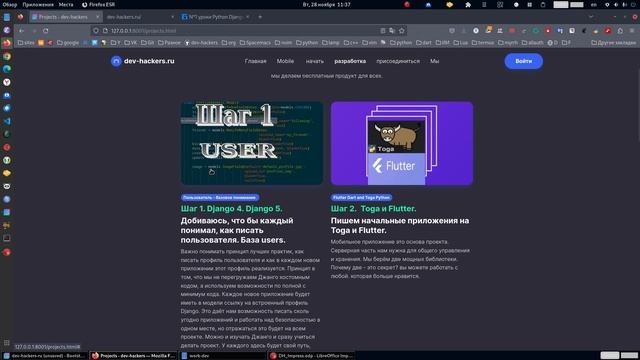Open the dev-hackers bookmark
This screenshot has height=360, width=640.
click(x=201, y=42)
